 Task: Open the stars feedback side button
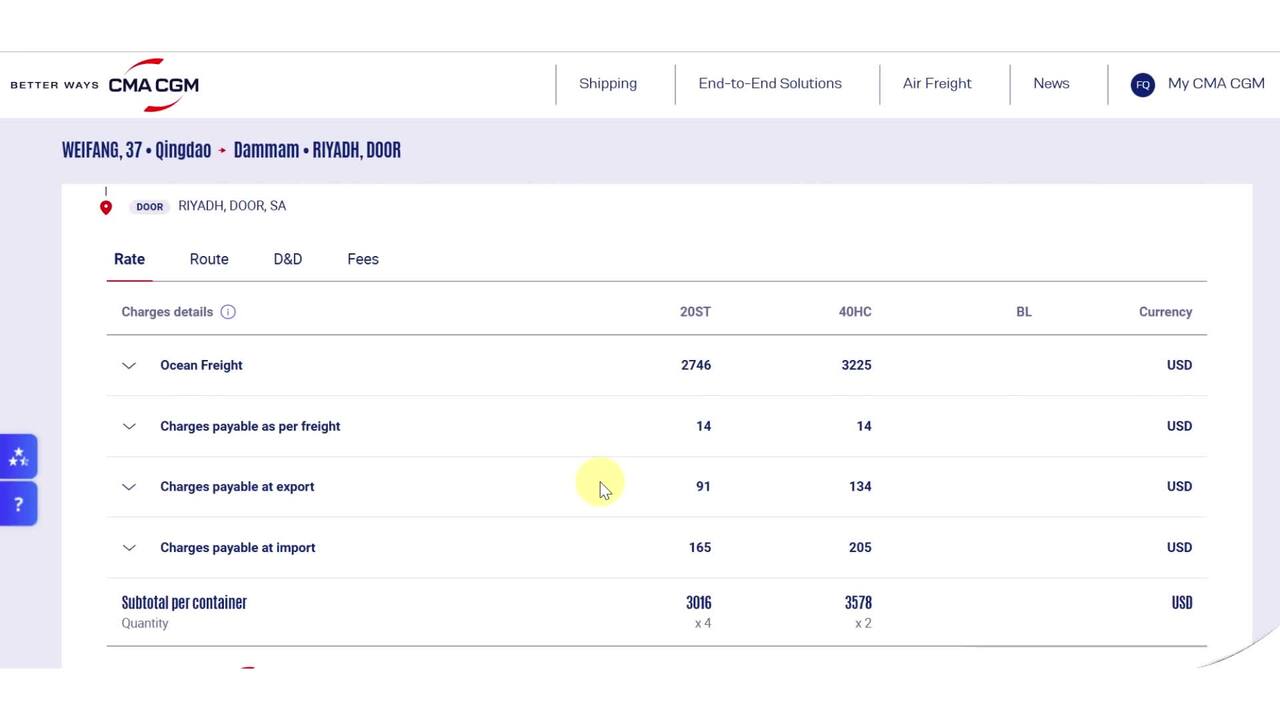pyautogui.click(x=18, y=457)
